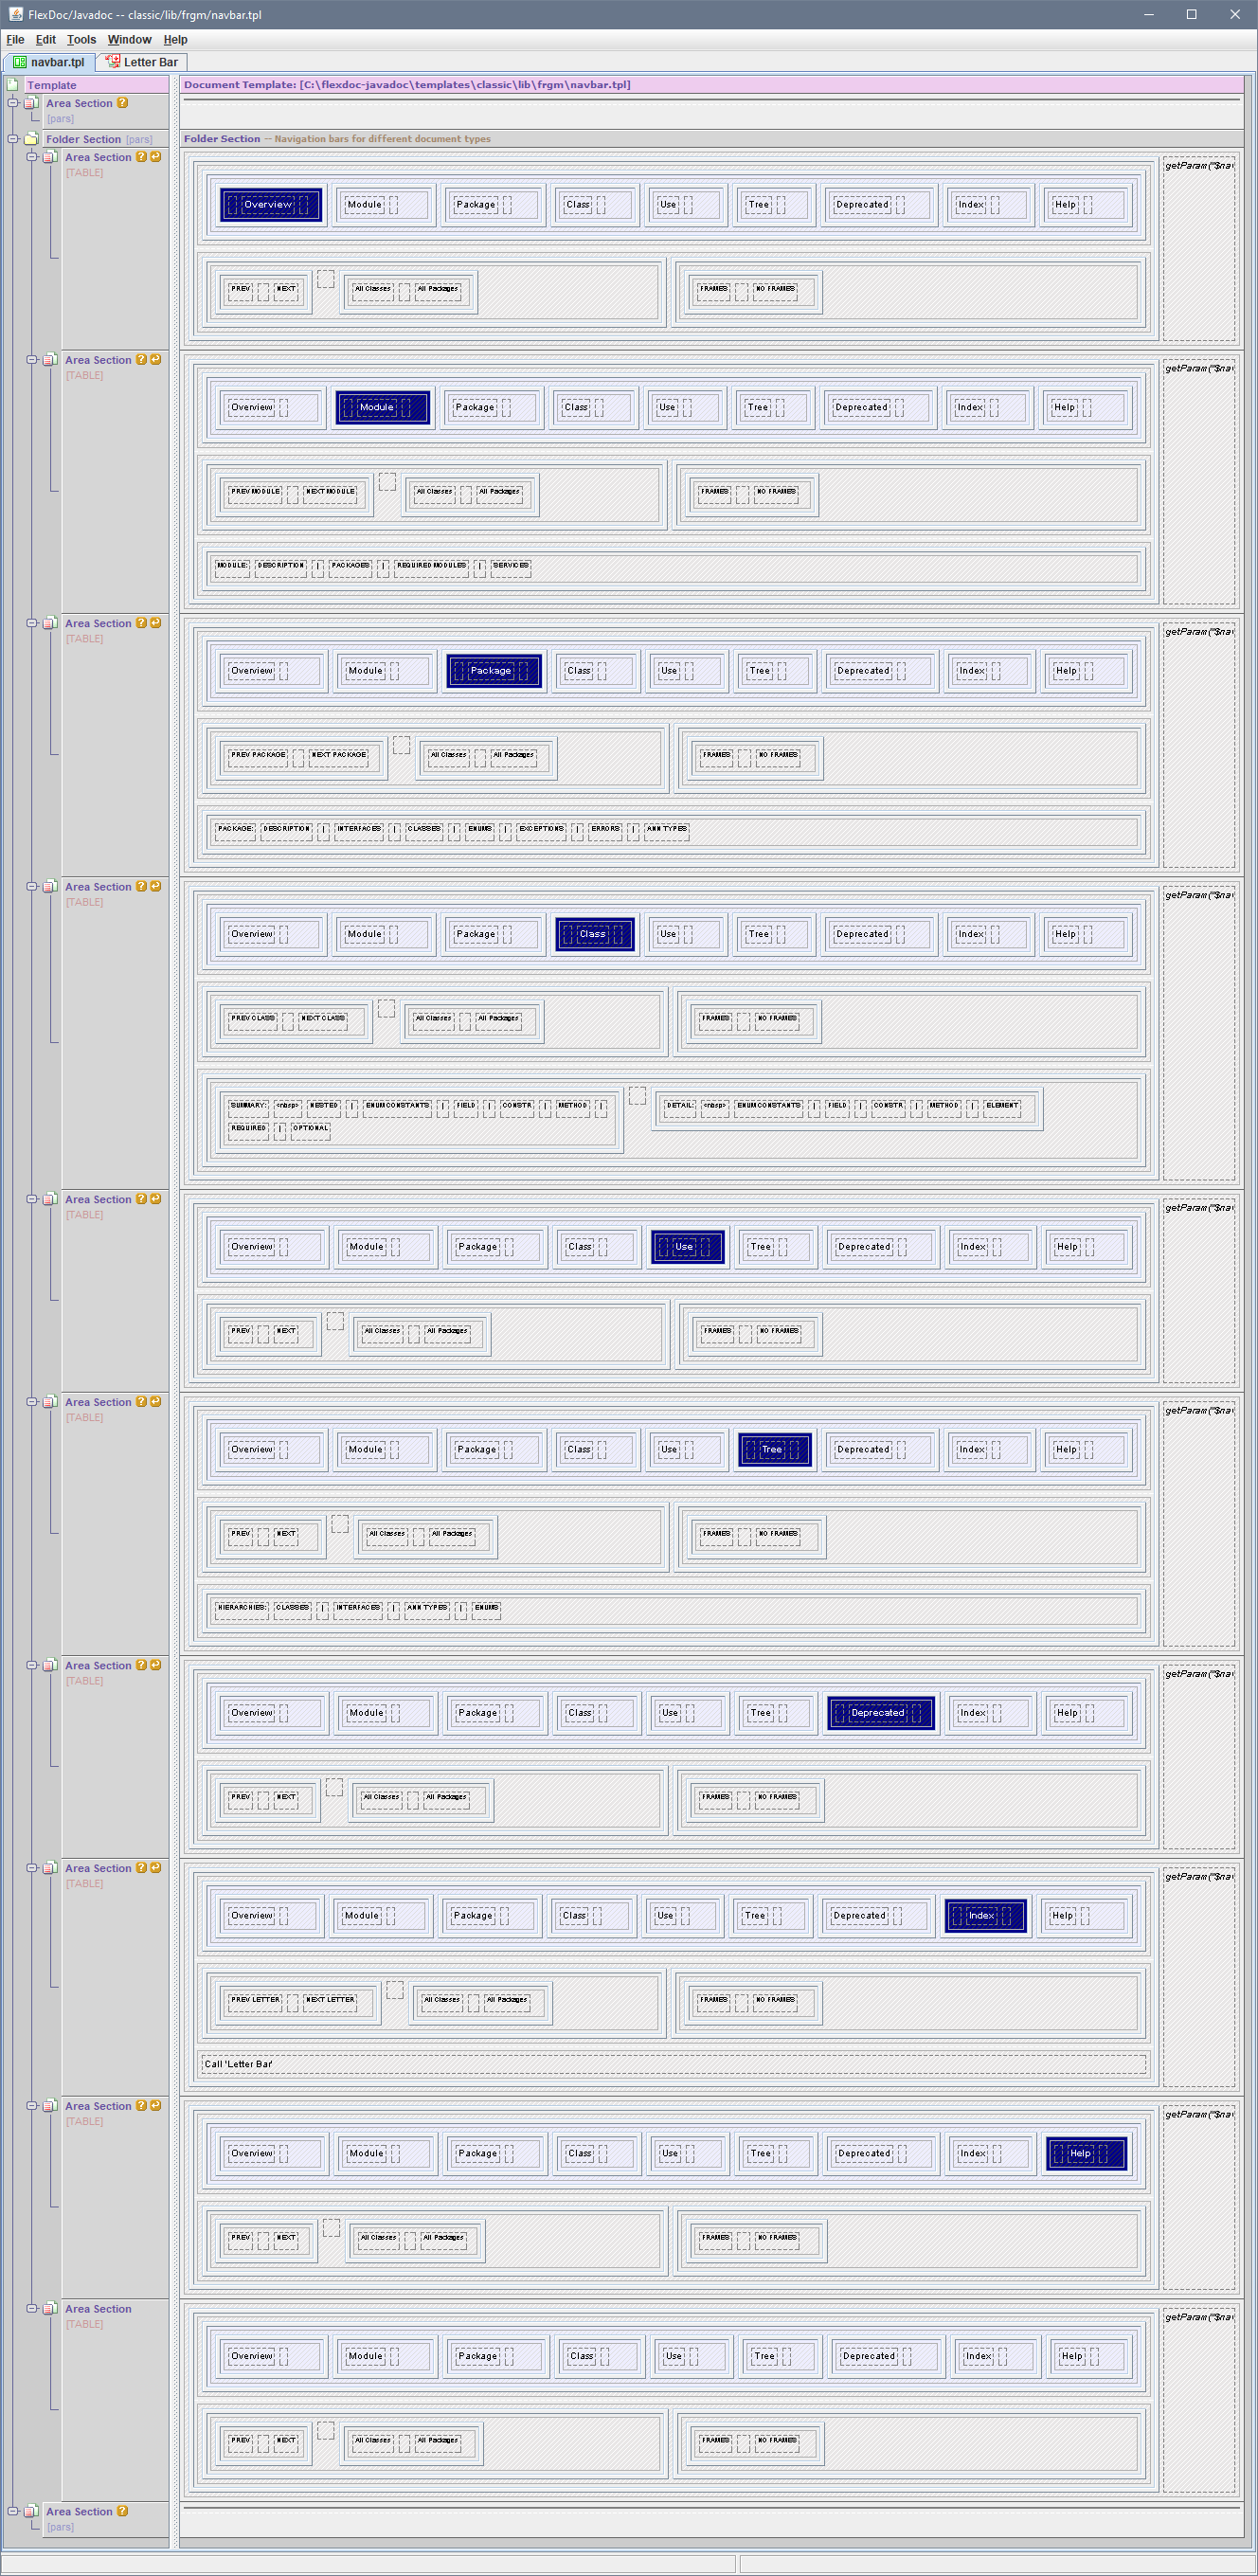Click the Template root document icon
The width and height of the screenshot is (1258, 2576).
(x=12, y=85)
